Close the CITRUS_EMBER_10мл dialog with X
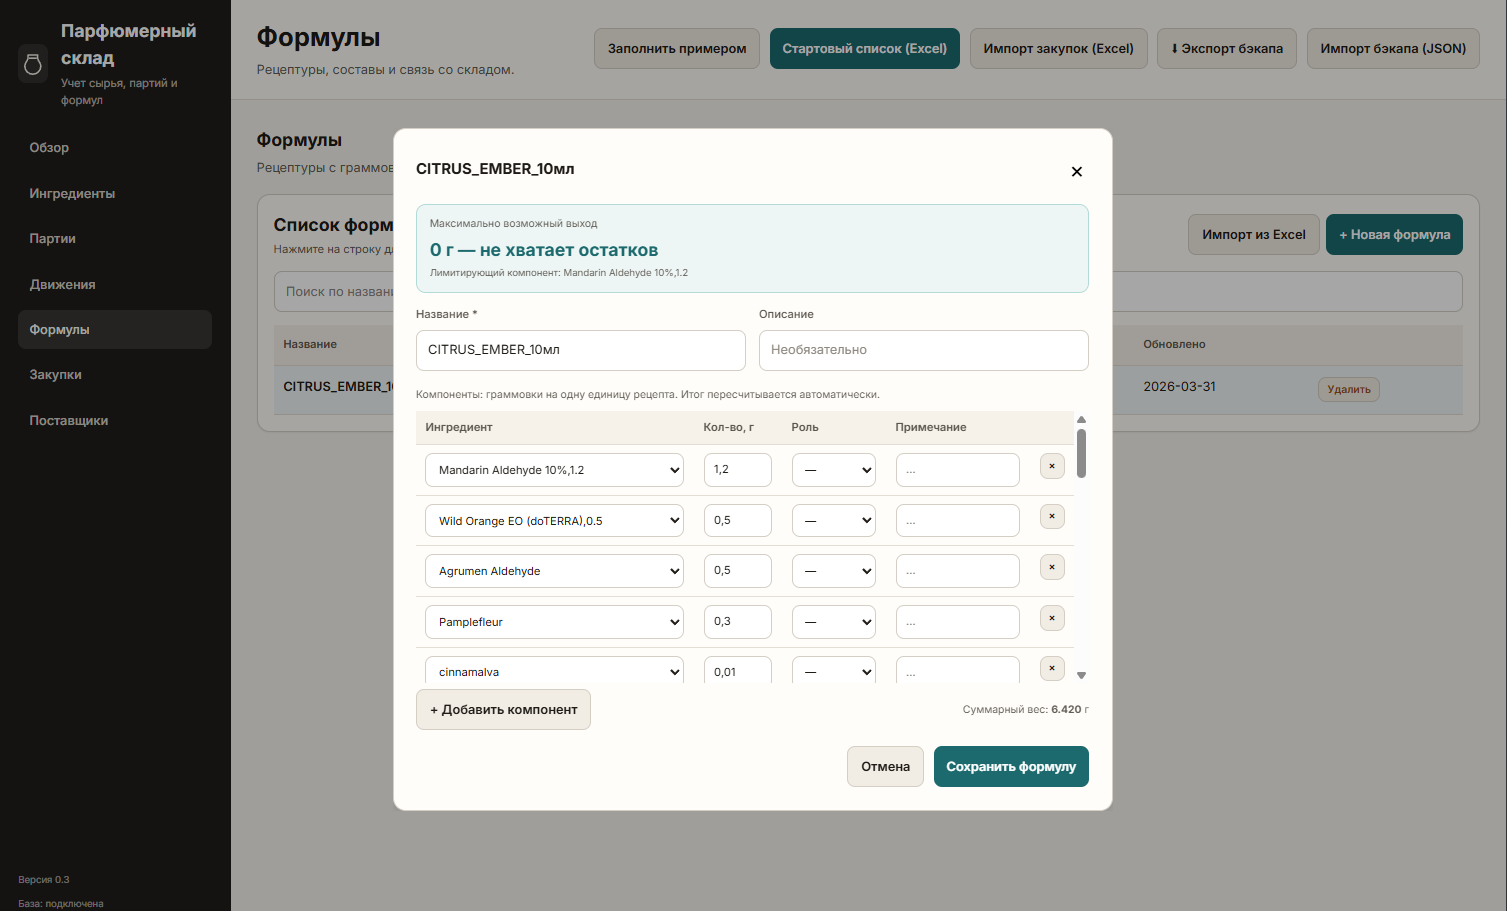The height and width of the screenshot is (911, 1507). (1076, 172)
